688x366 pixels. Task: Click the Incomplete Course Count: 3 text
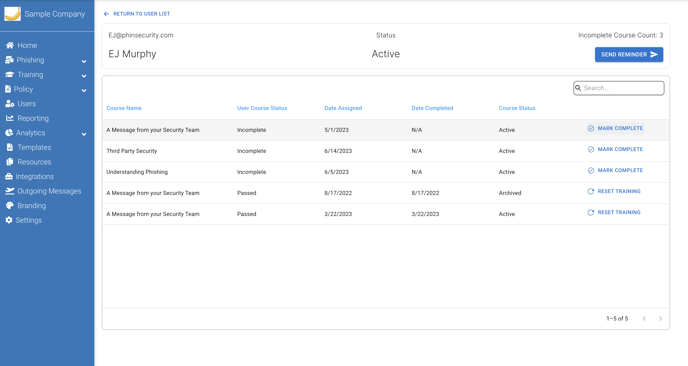[x=620, y=35]
